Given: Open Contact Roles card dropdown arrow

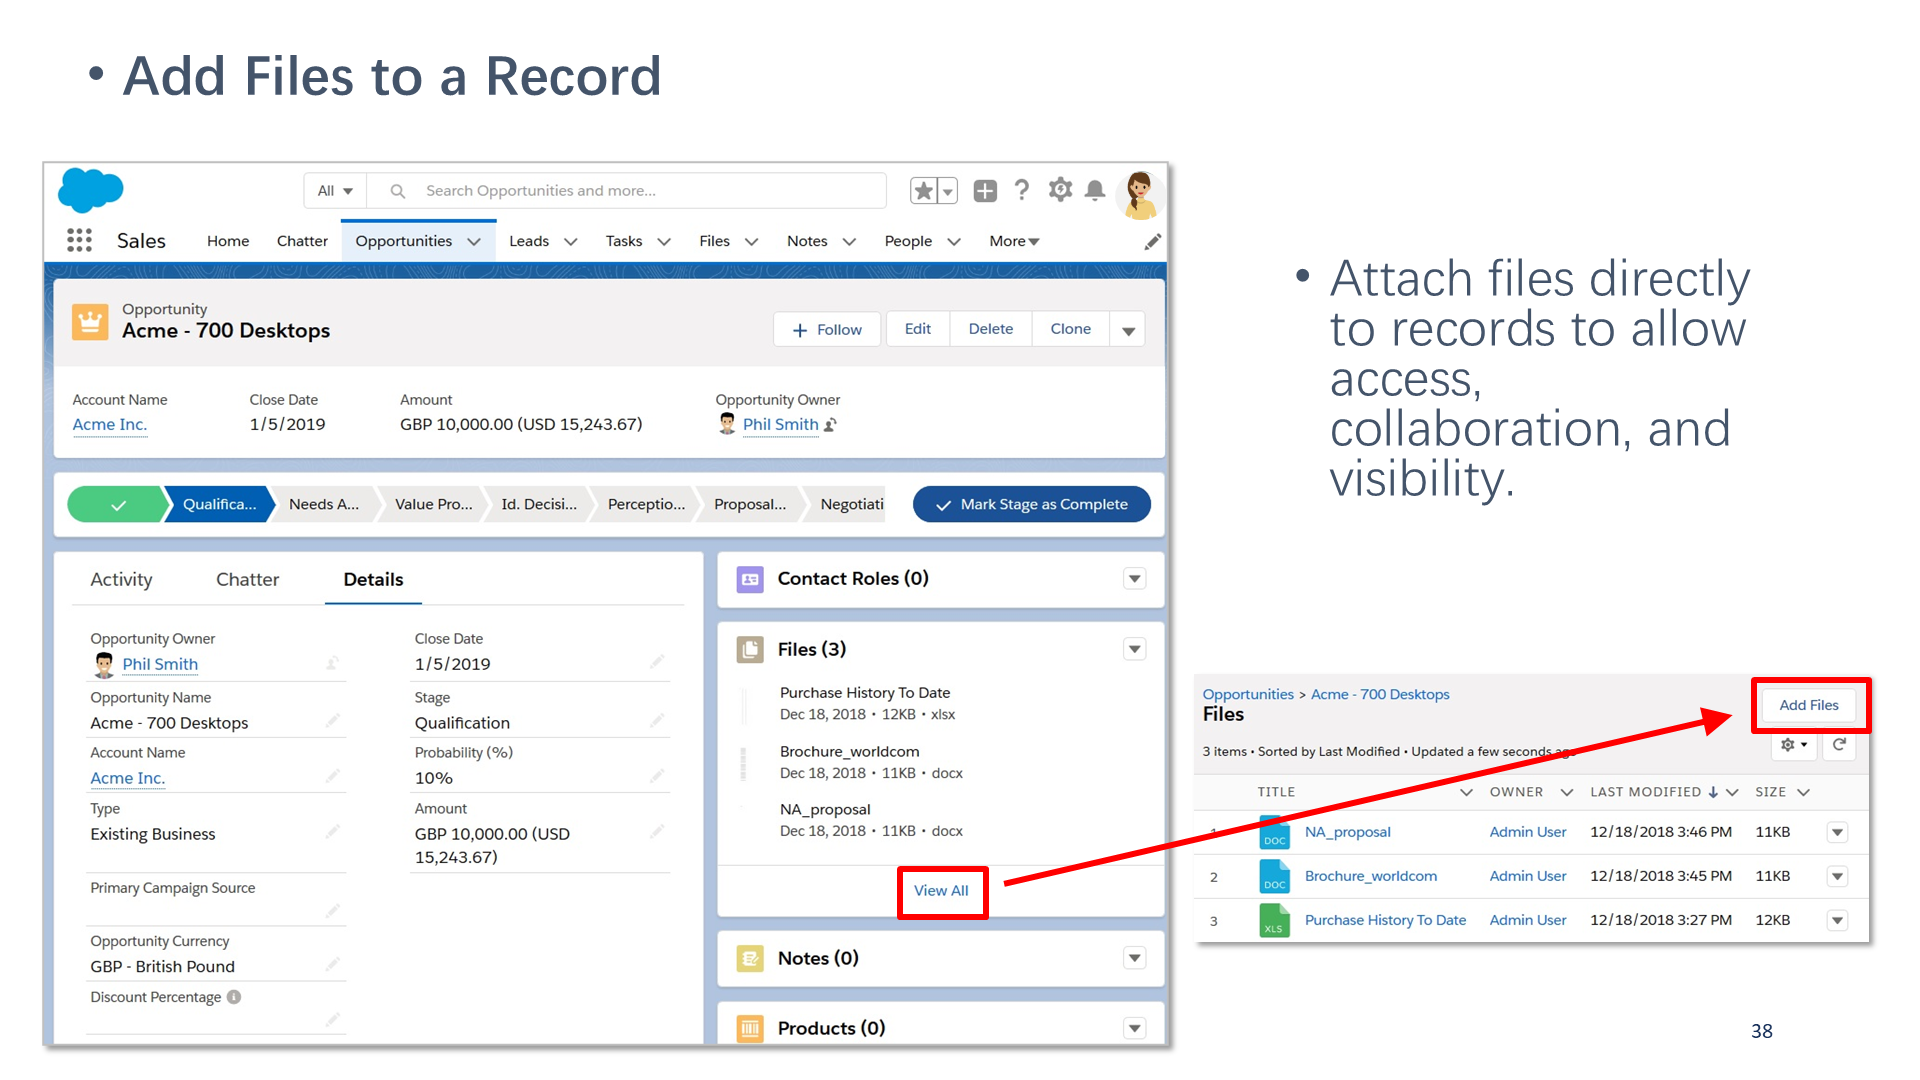Looking at the screenshot, I should [1134, 579].
